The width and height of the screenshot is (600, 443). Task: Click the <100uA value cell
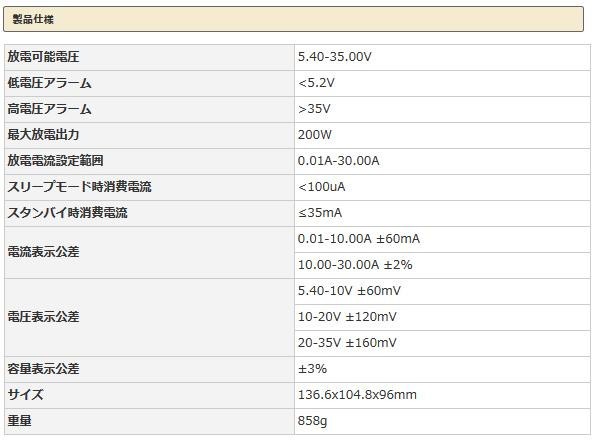tap(321, 187)
